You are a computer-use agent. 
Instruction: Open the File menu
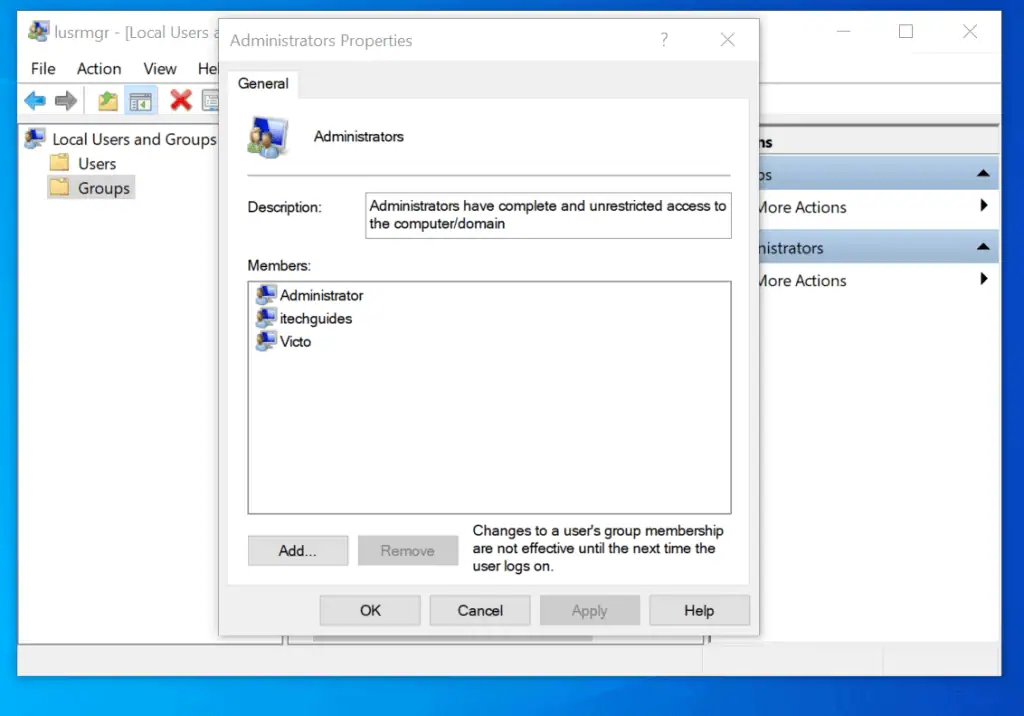[43, 69]
